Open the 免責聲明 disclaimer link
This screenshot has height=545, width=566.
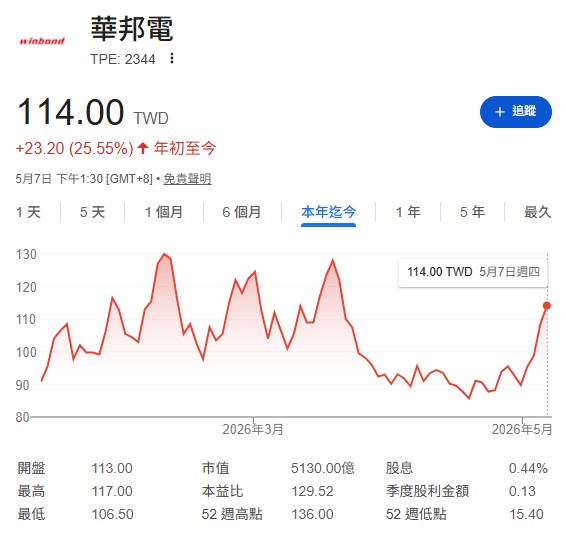point(187,179)
